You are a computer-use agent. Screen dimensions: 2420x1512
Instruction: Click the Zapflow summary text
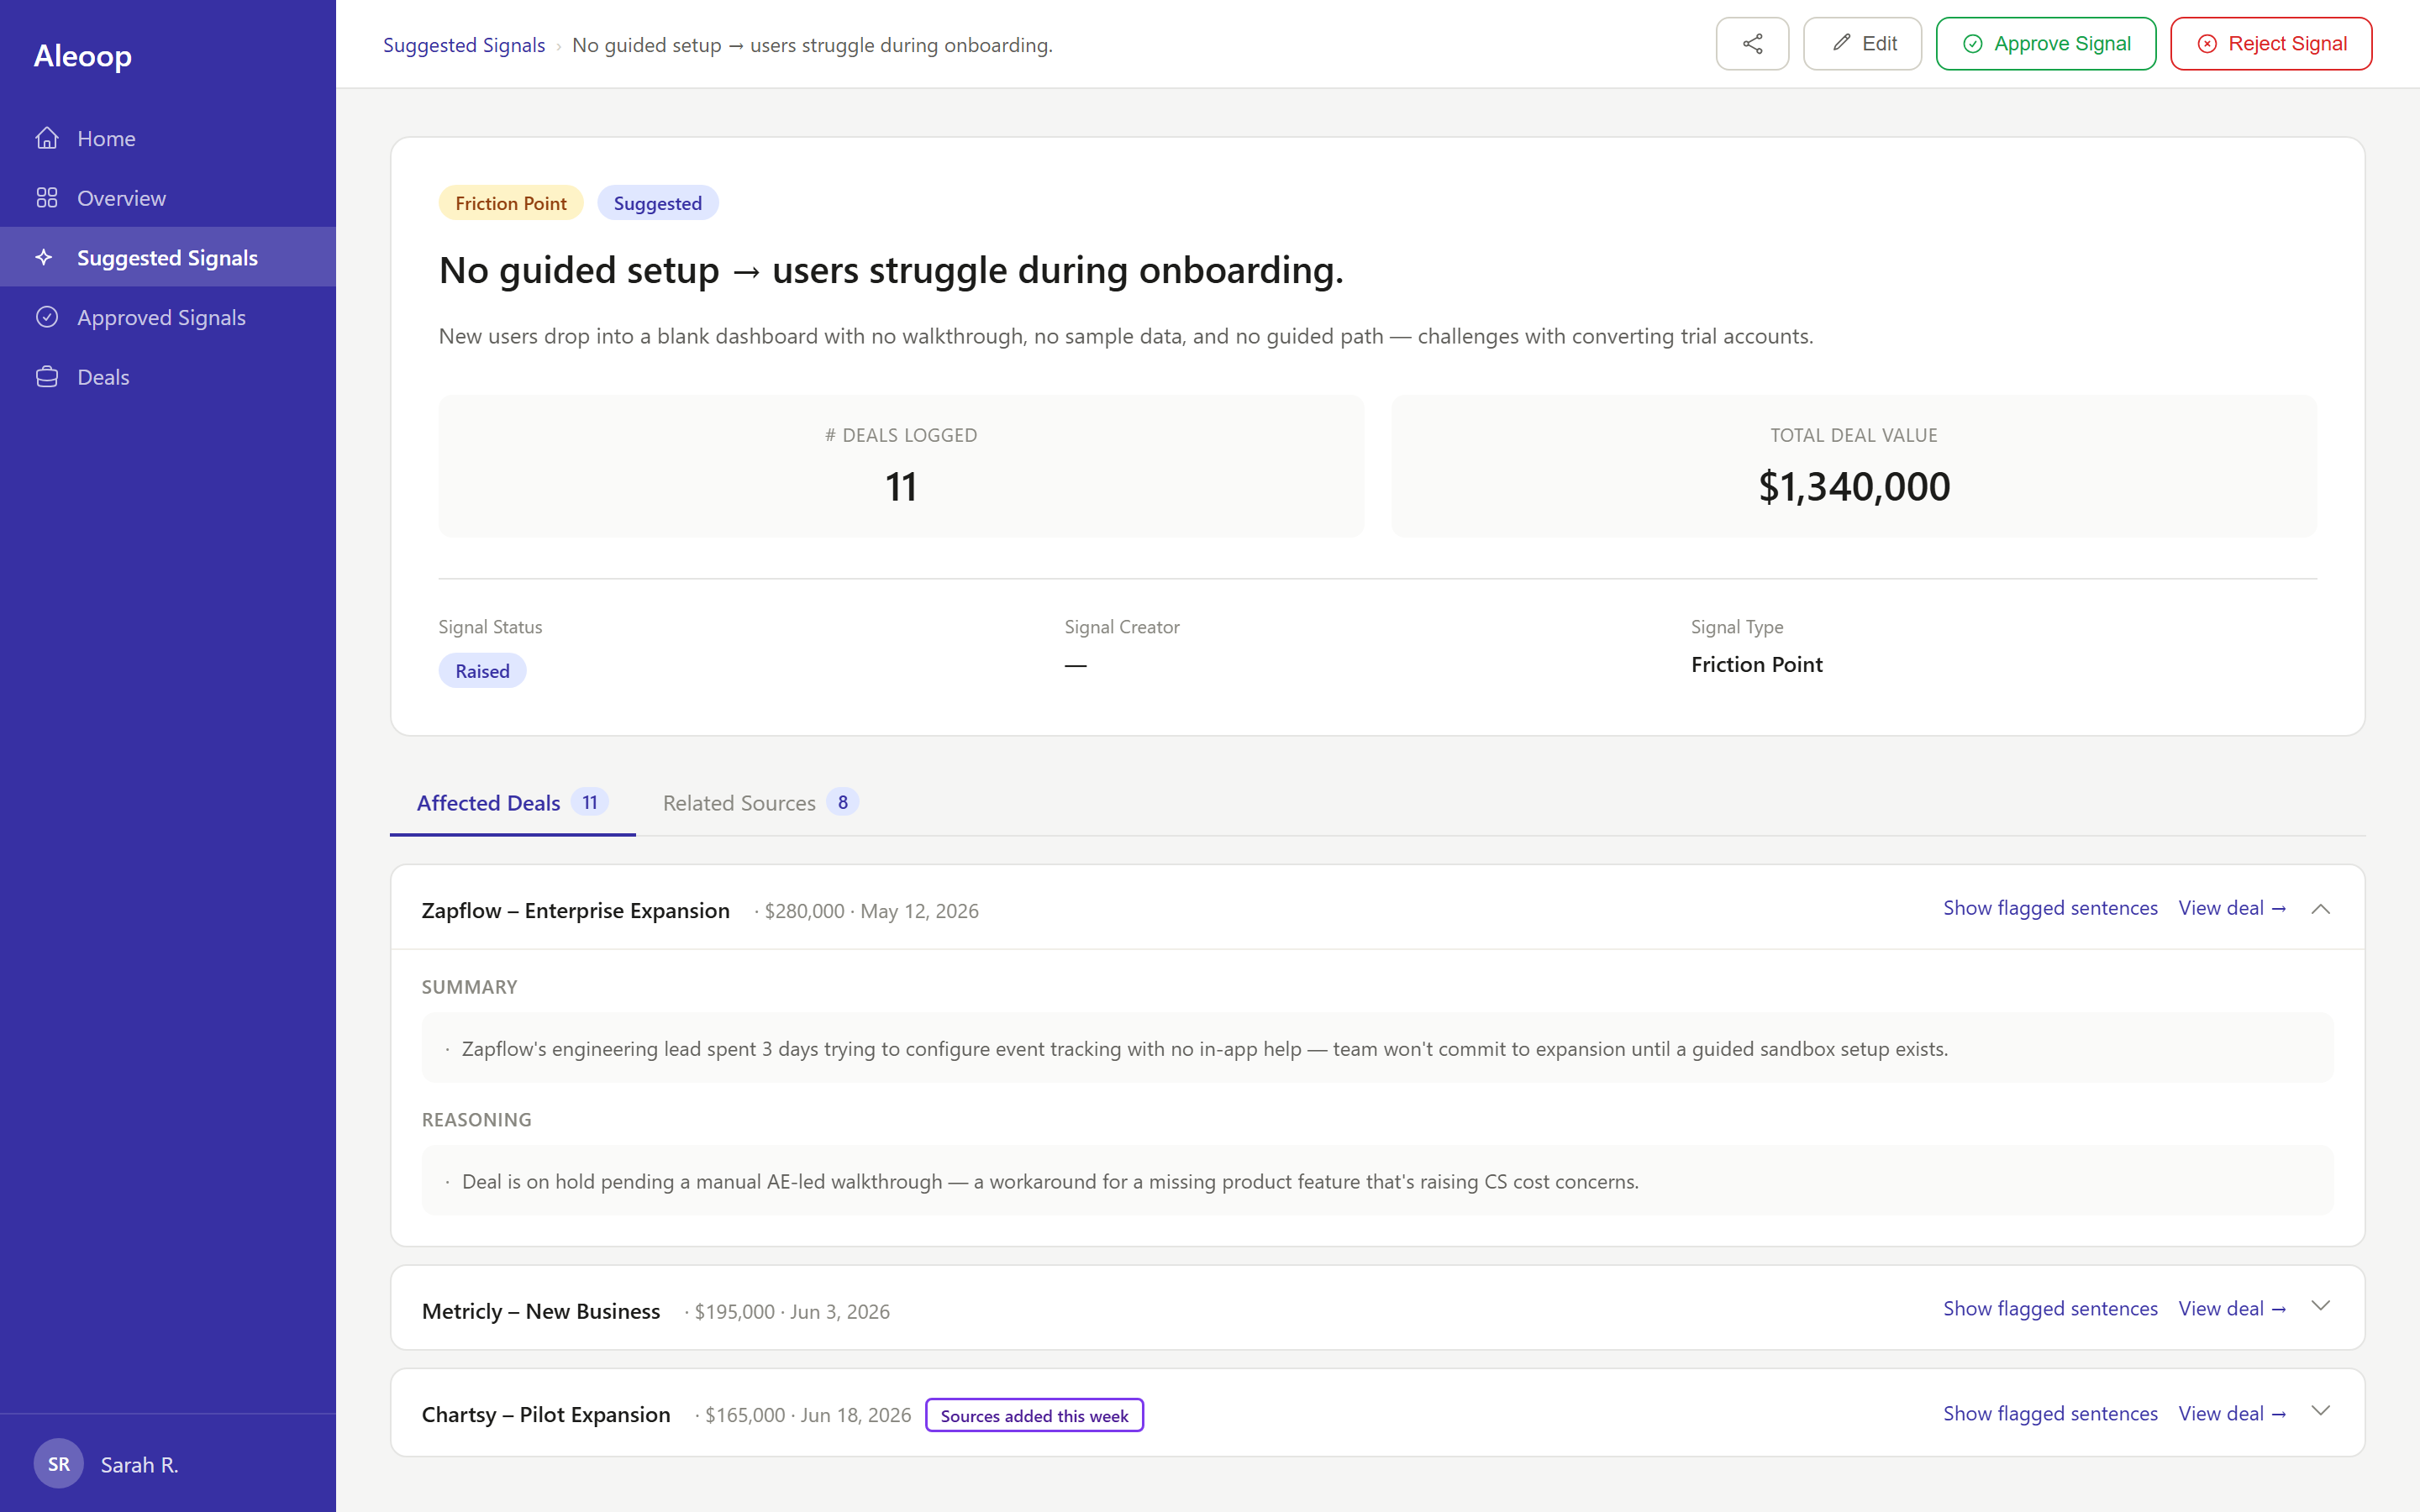[x=1205, y=1048]
